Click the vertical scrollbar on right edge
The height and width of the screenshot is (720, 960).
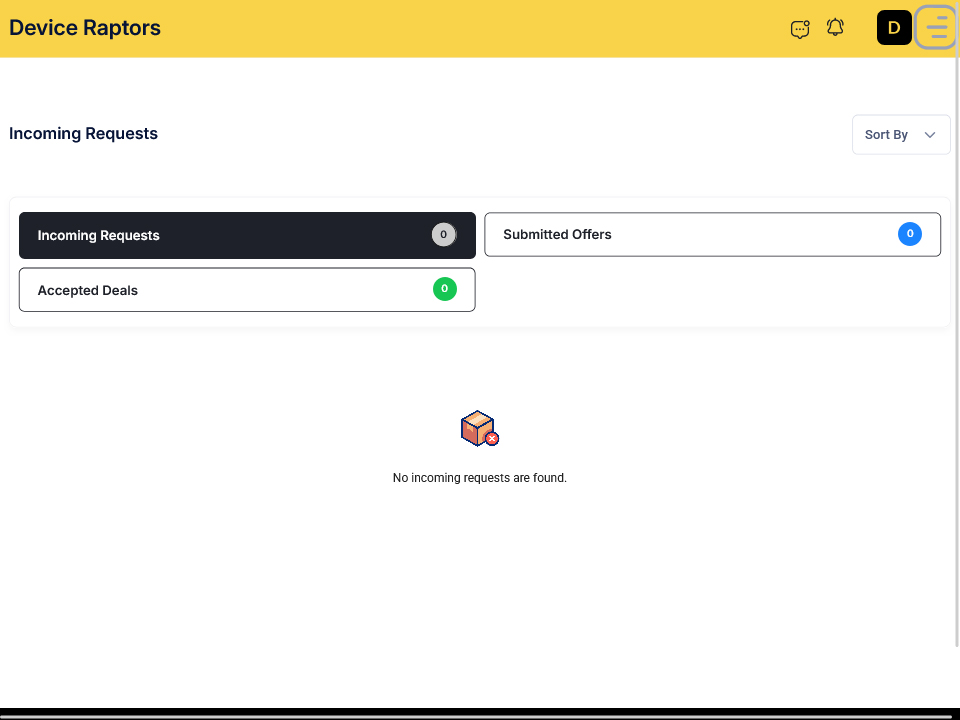click(956, 350)
